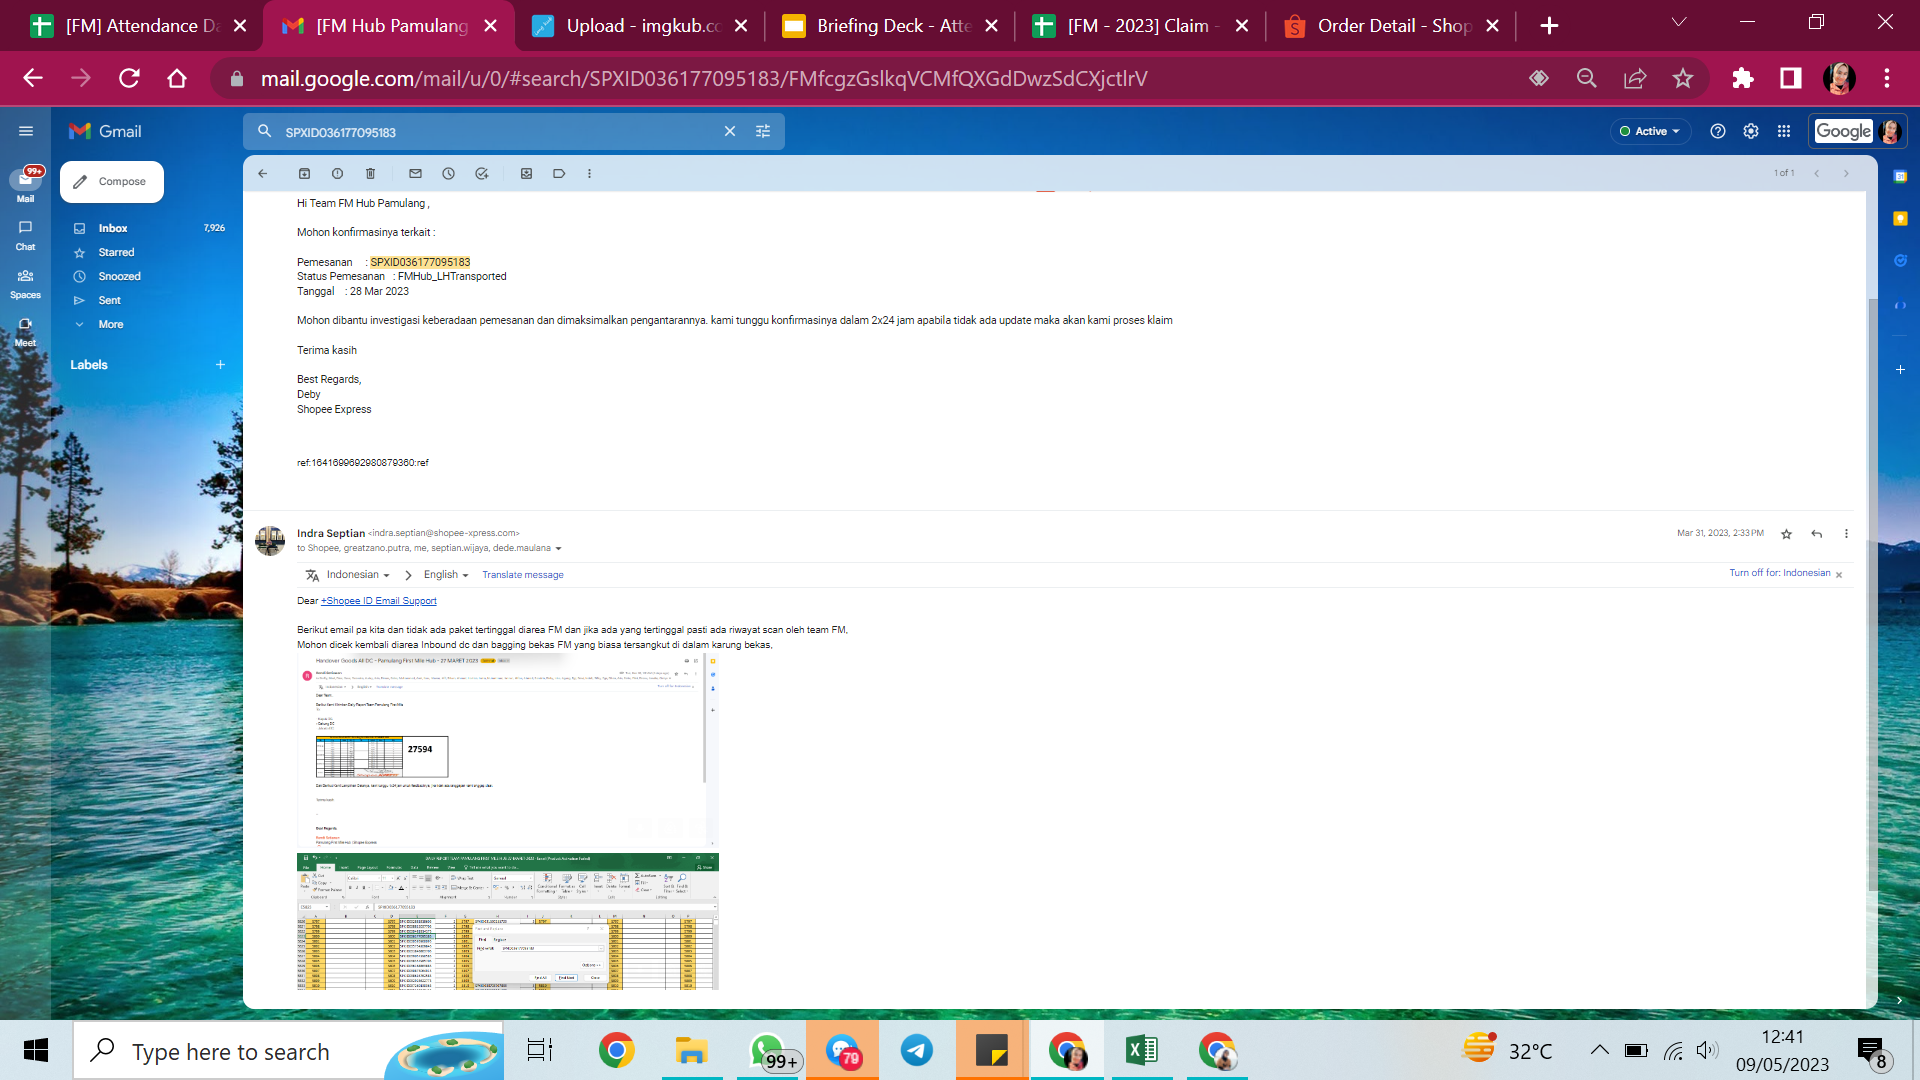
Task: Archive the open email conversation
Action: pyautogui.click(x=304, y=174)
